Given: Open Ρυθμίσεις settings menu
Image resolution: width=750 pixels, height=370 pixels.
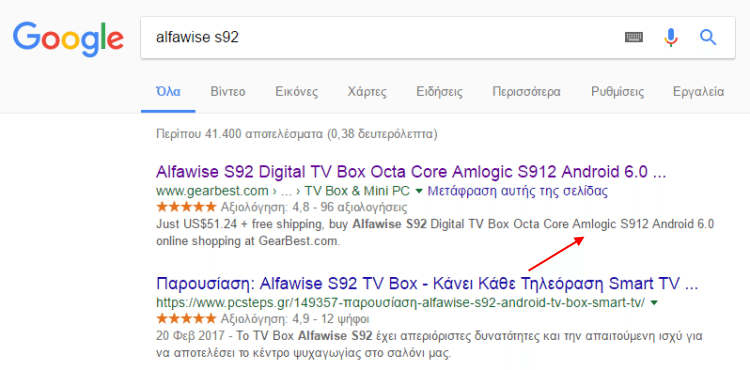Looking at the screenshot, I should (618, 92).
